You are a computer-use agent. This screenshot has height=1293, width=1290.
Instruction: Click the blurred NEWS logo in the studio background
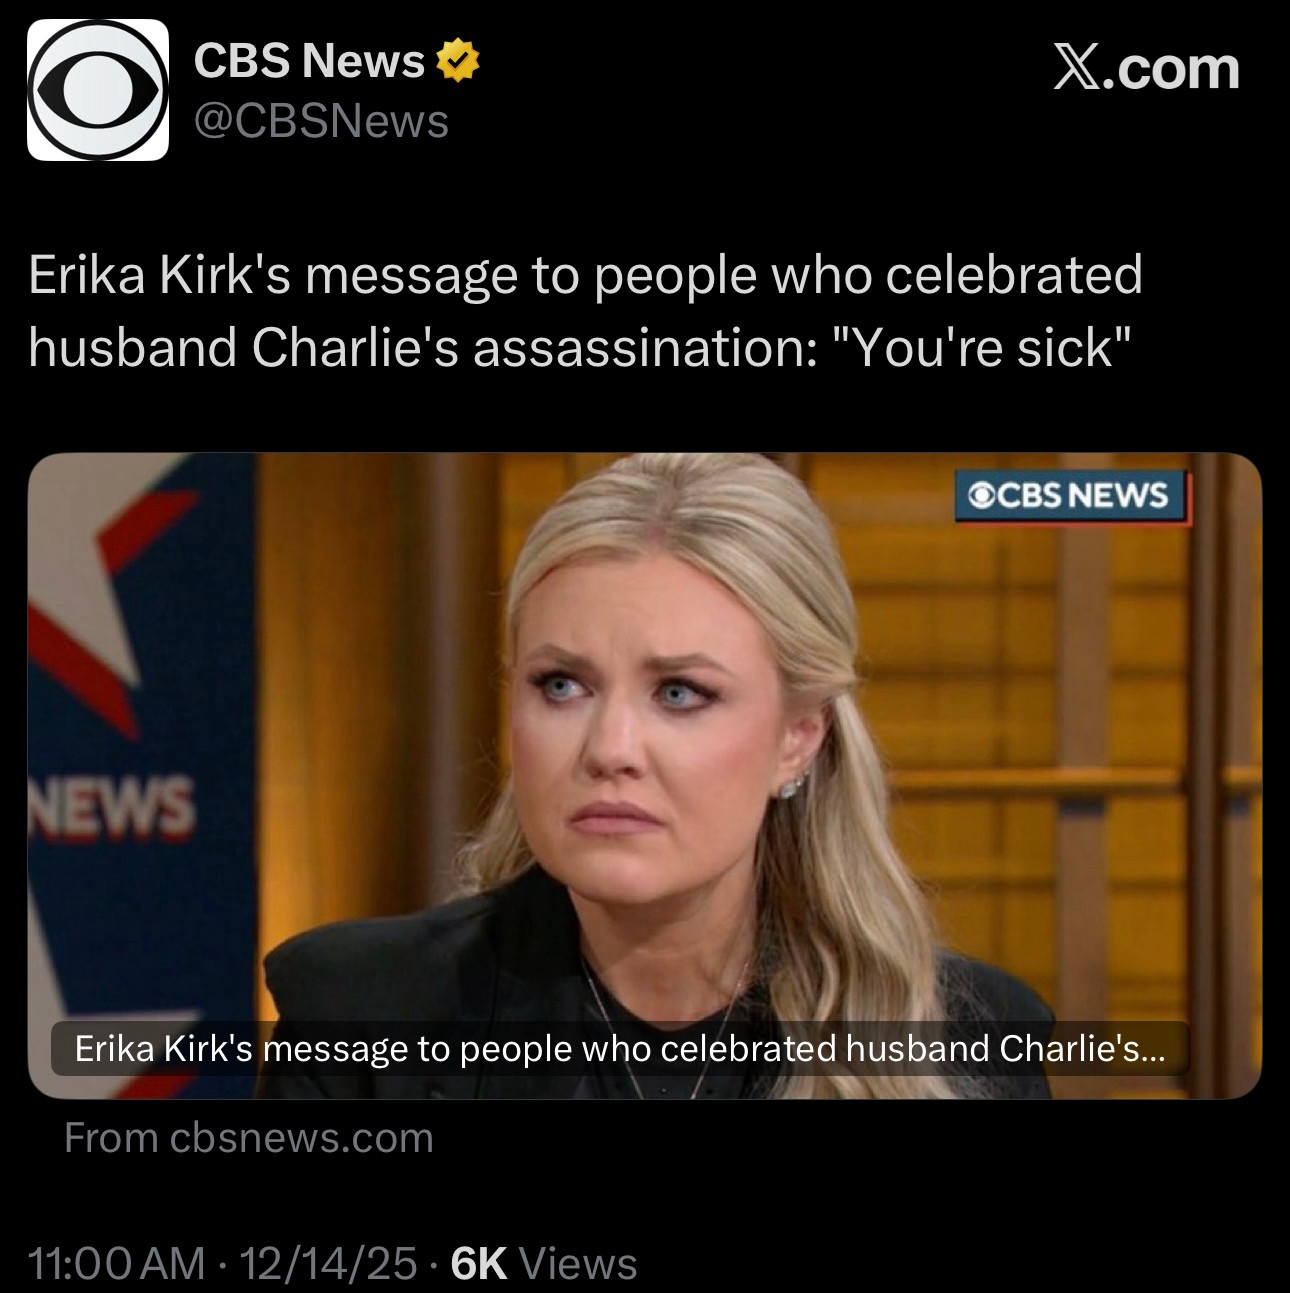pos(113,806)
